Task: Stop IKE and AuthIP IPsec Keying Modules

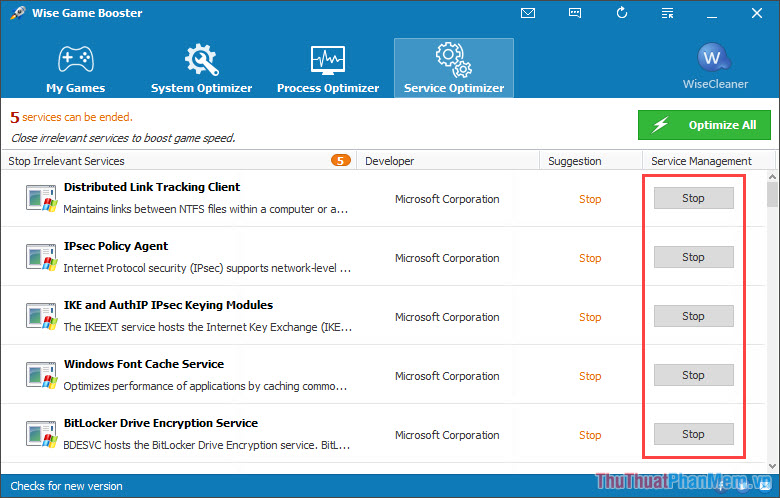Action: pyautogui.click(x=693, y=317)
